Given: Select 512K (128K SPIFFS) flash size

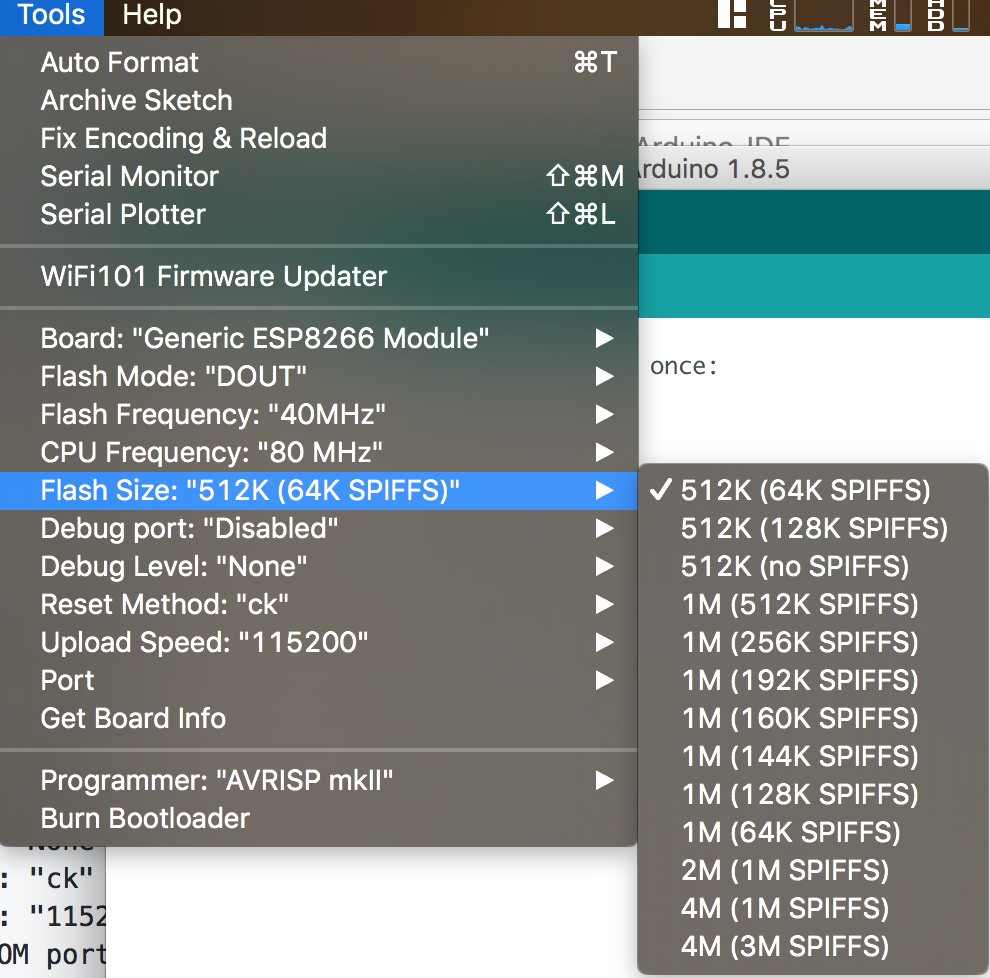Looking at the screenshot, I should click(x=813, y=528).
